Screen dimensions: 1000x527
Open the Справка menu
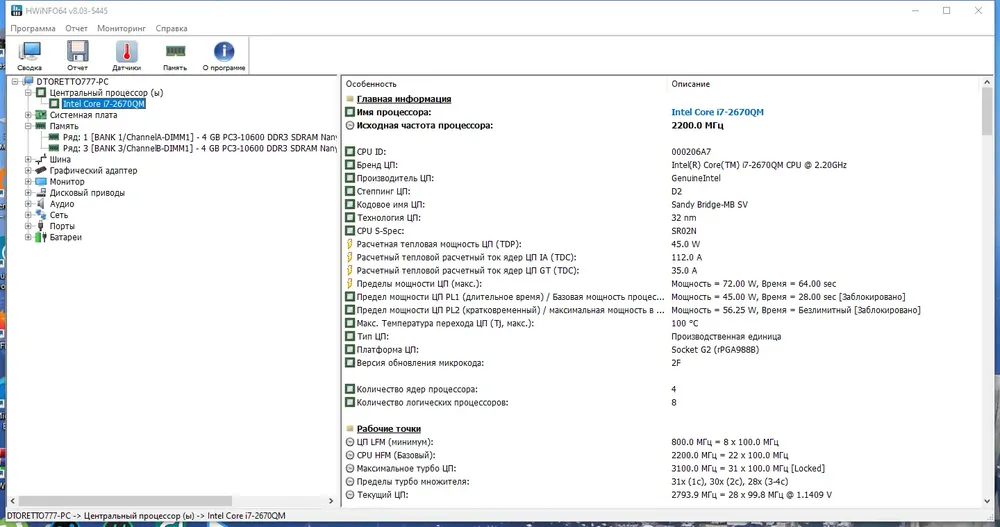point(172,28)
